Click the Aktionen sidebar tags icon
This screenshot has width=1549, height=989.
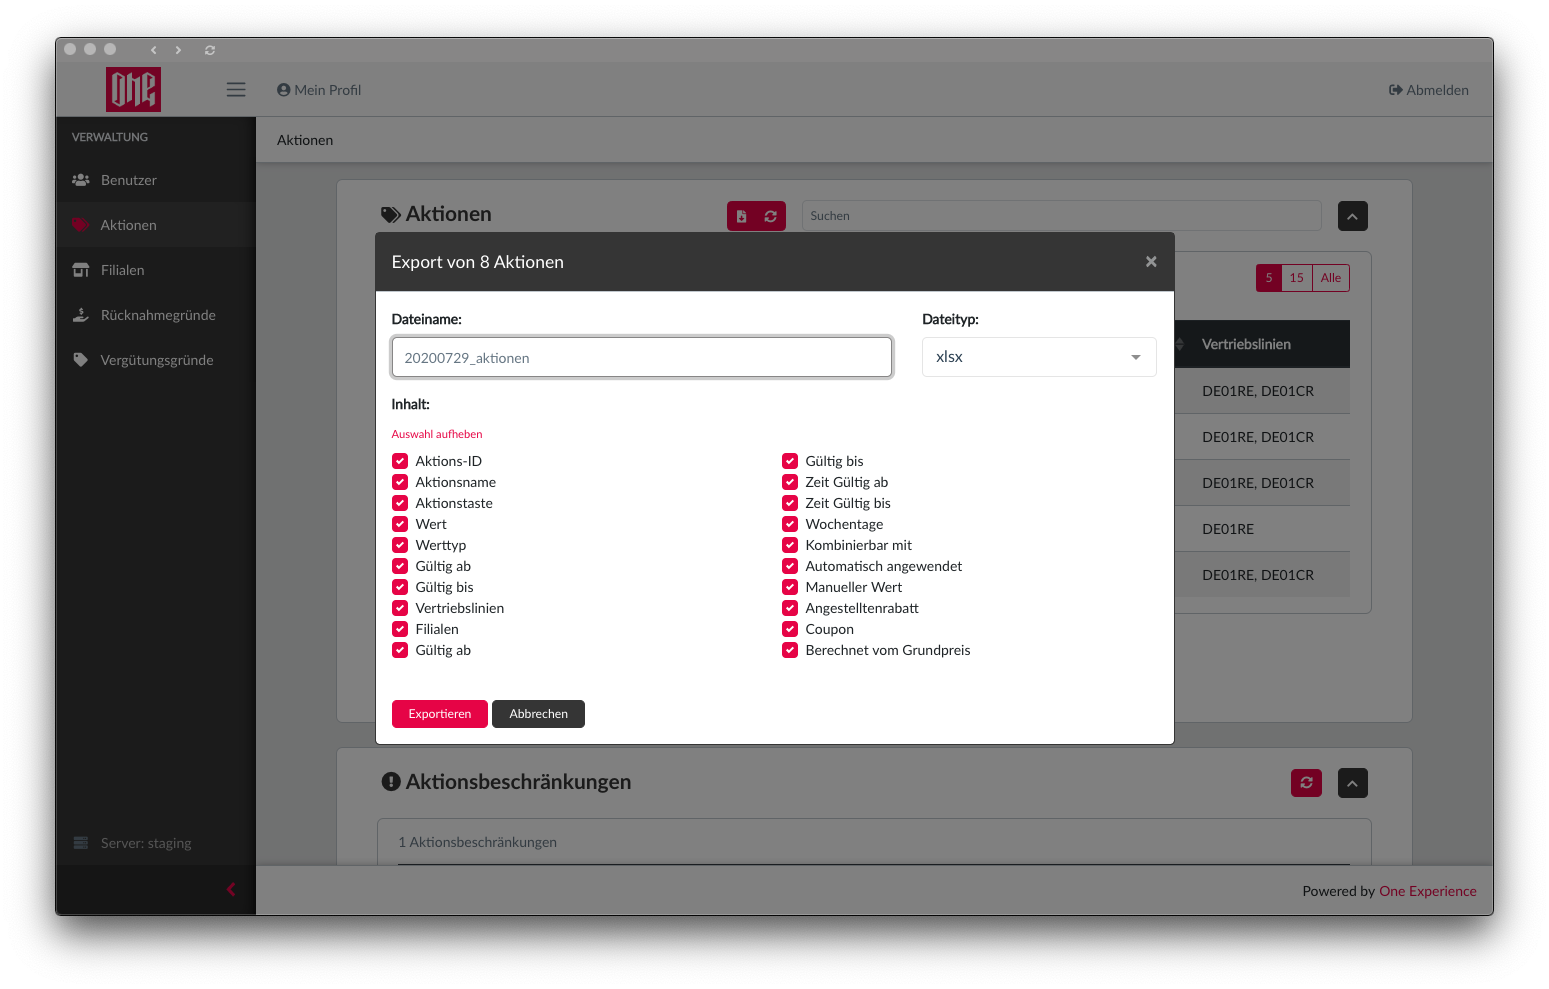click(x=81, y=225)
